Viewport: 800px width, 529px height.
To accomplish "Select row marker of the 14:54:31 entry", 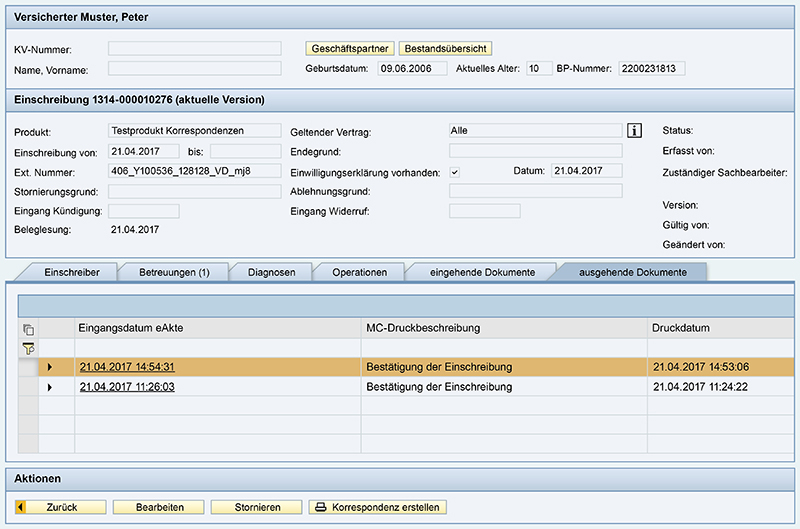I will pos(28,367).
